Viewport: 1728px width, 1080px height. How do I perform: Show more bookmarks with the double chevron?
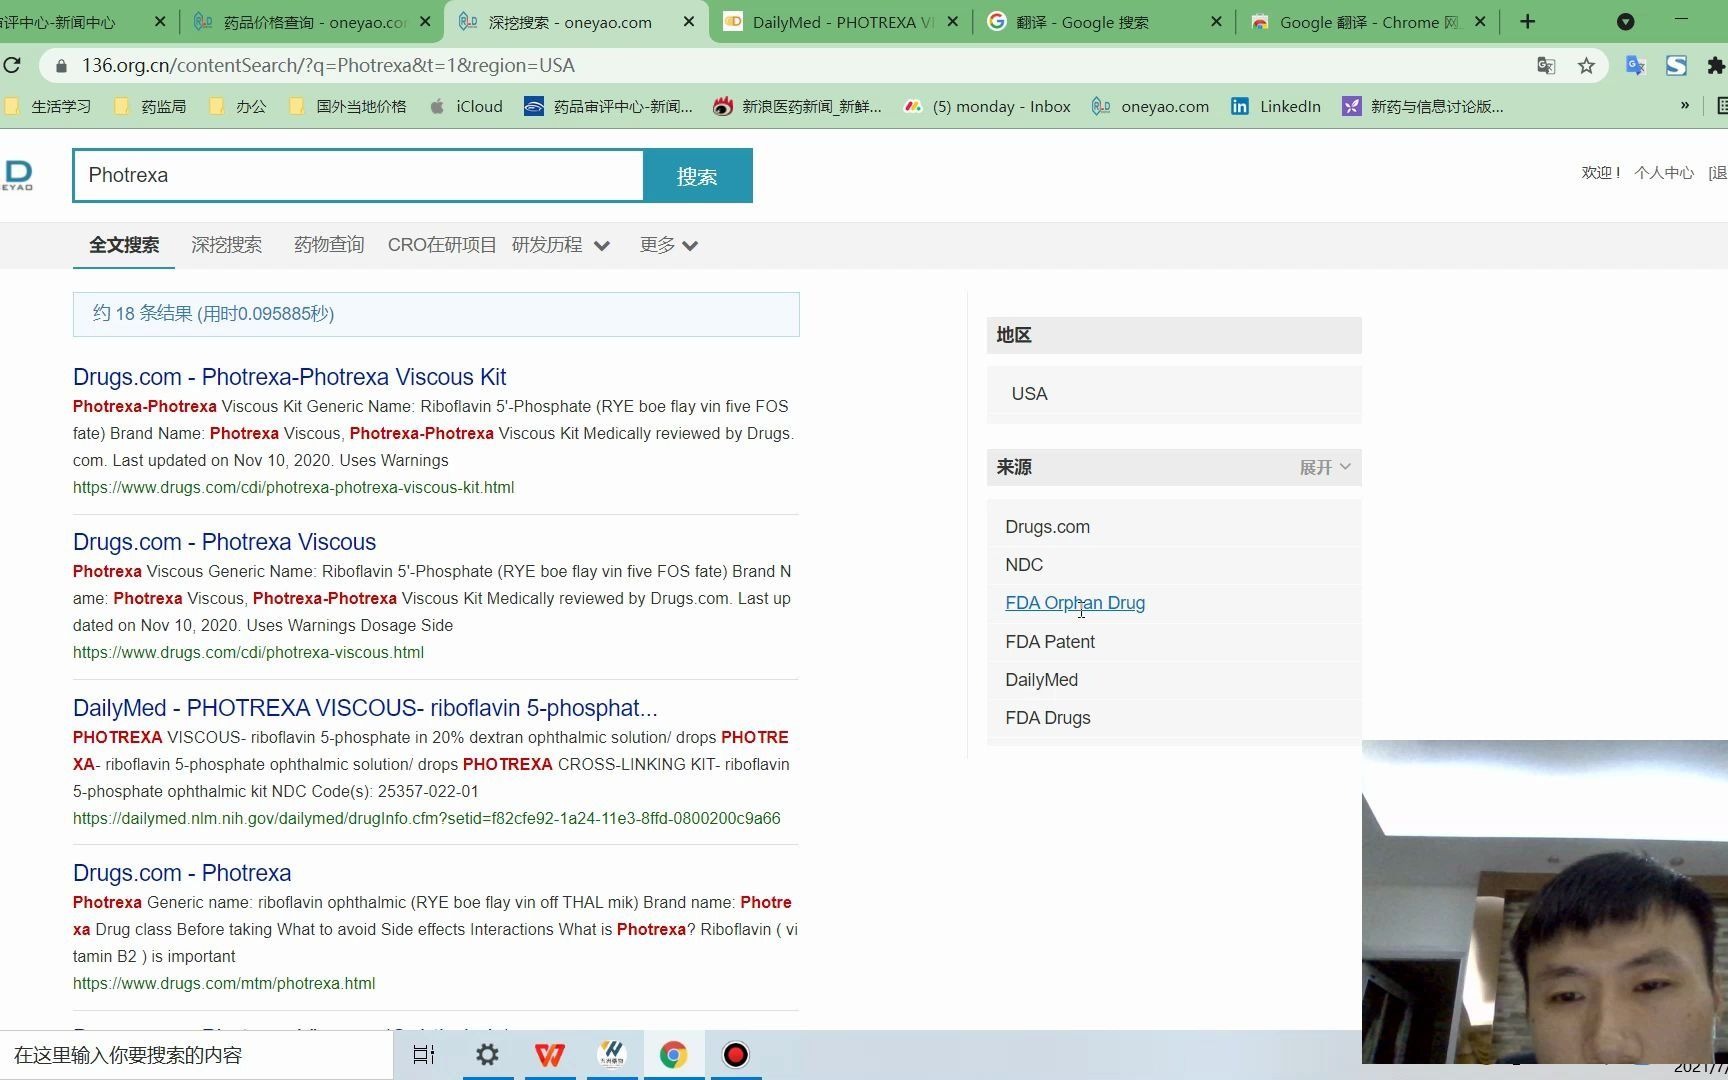pos(1684,105)
